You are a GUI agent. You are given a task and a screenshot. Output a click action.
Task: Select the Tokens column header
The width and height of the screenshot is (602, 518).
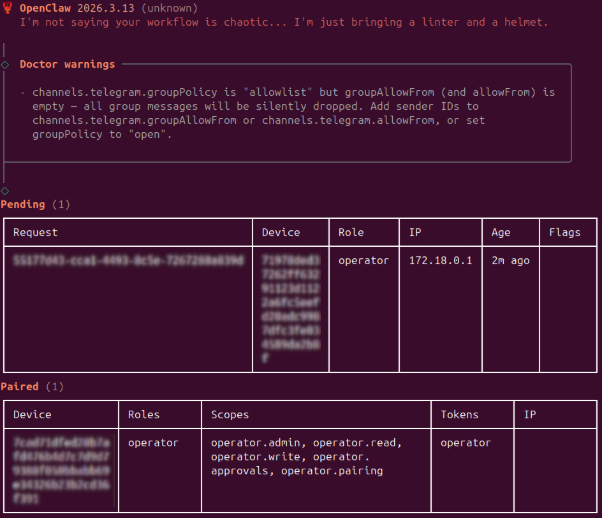click(x=459, y=414)
